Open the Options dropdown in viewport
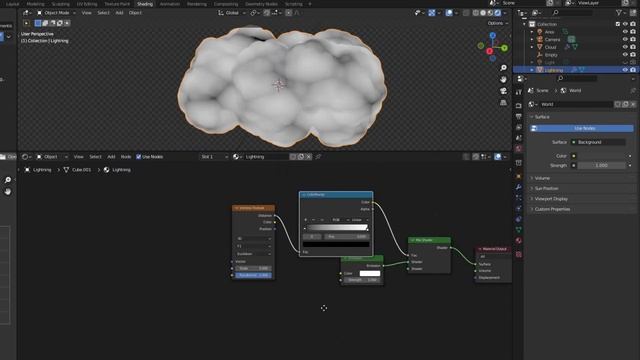 [x=498, y=23]
